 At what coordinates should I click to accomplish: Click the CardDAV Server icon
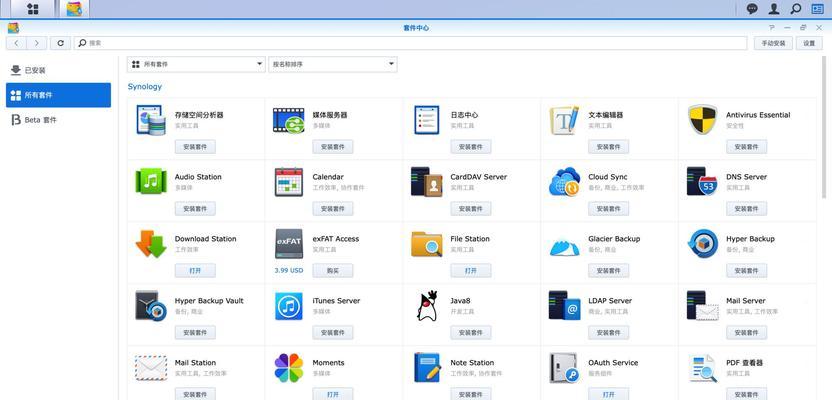427,181
